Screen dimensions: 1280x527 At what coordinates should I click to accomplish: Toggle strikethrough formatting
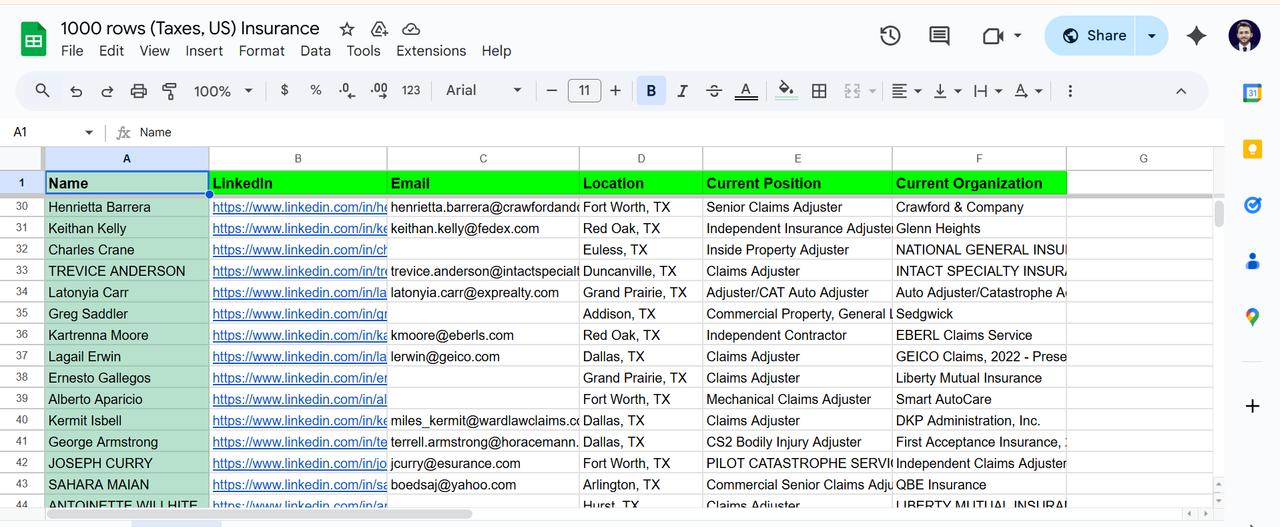coord(714,91)
